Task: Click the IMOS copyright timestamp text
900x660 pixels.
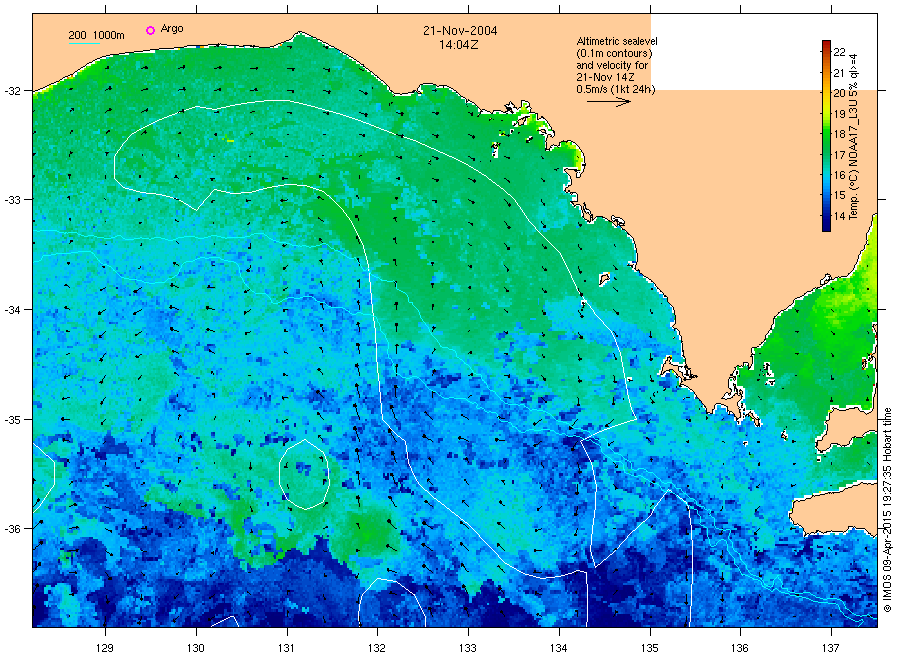Action: point(887,510)
